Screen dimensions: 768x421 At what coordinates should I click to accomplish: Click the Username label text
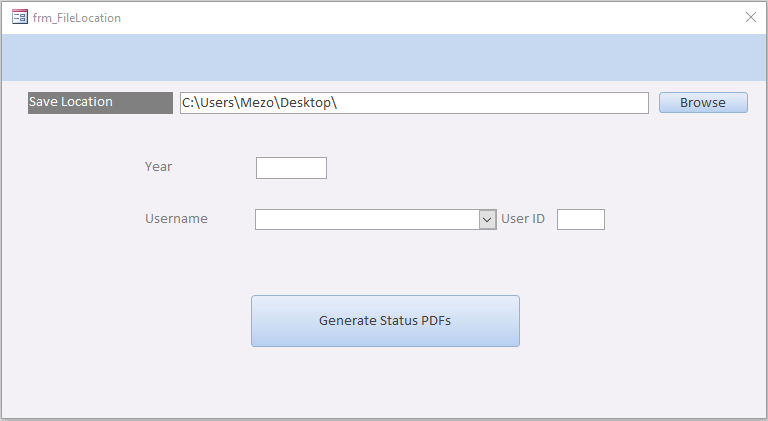coord(176,218)
